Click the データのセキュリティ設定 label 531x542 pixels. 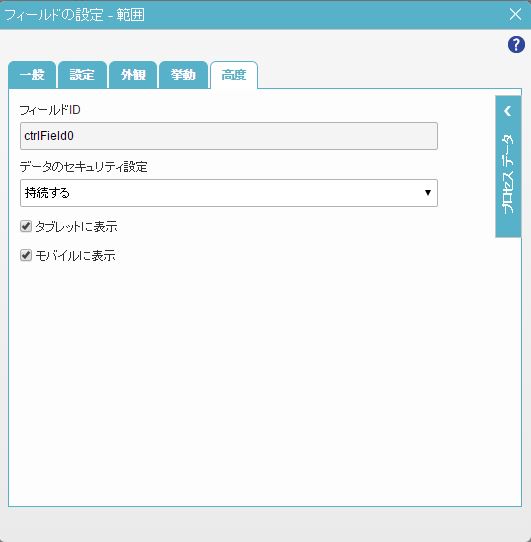tap(84, 167)
